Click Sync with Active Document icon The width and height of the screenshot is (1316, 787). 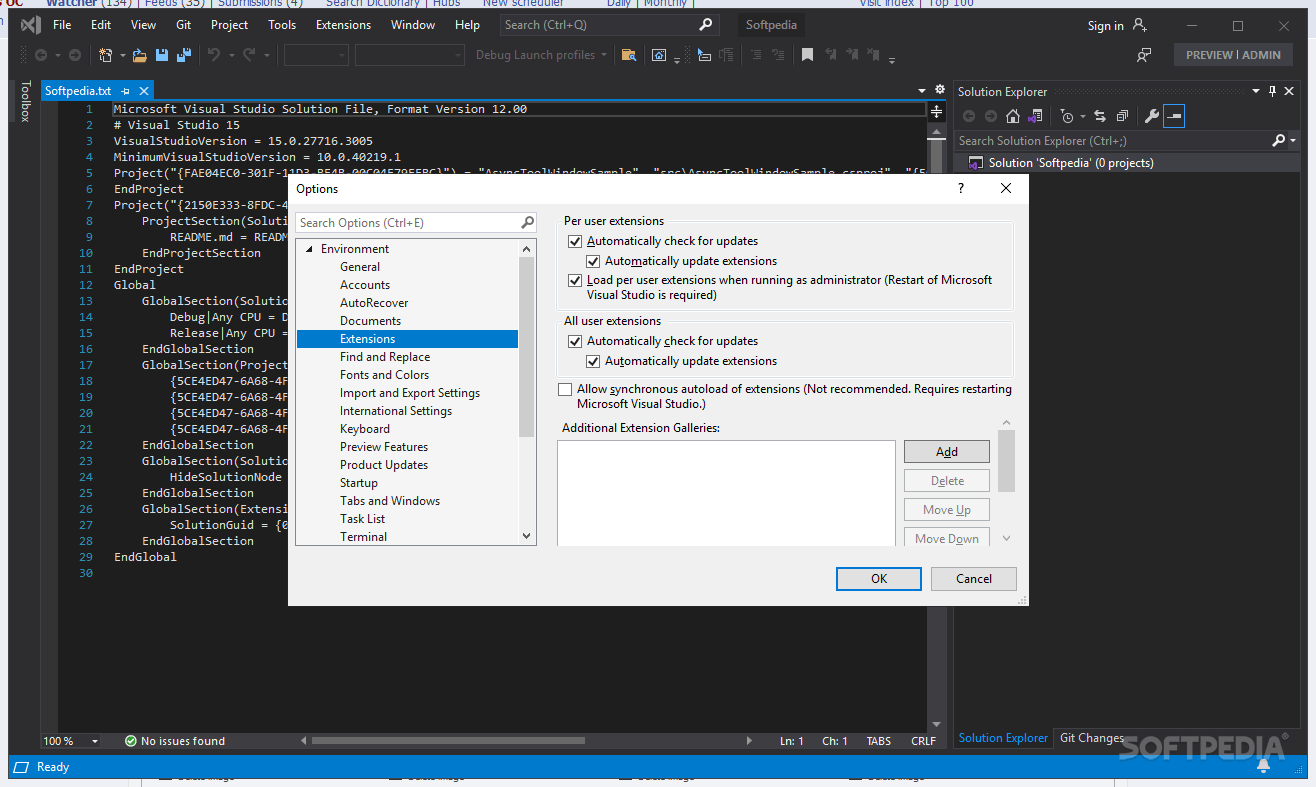(1100, 116)
